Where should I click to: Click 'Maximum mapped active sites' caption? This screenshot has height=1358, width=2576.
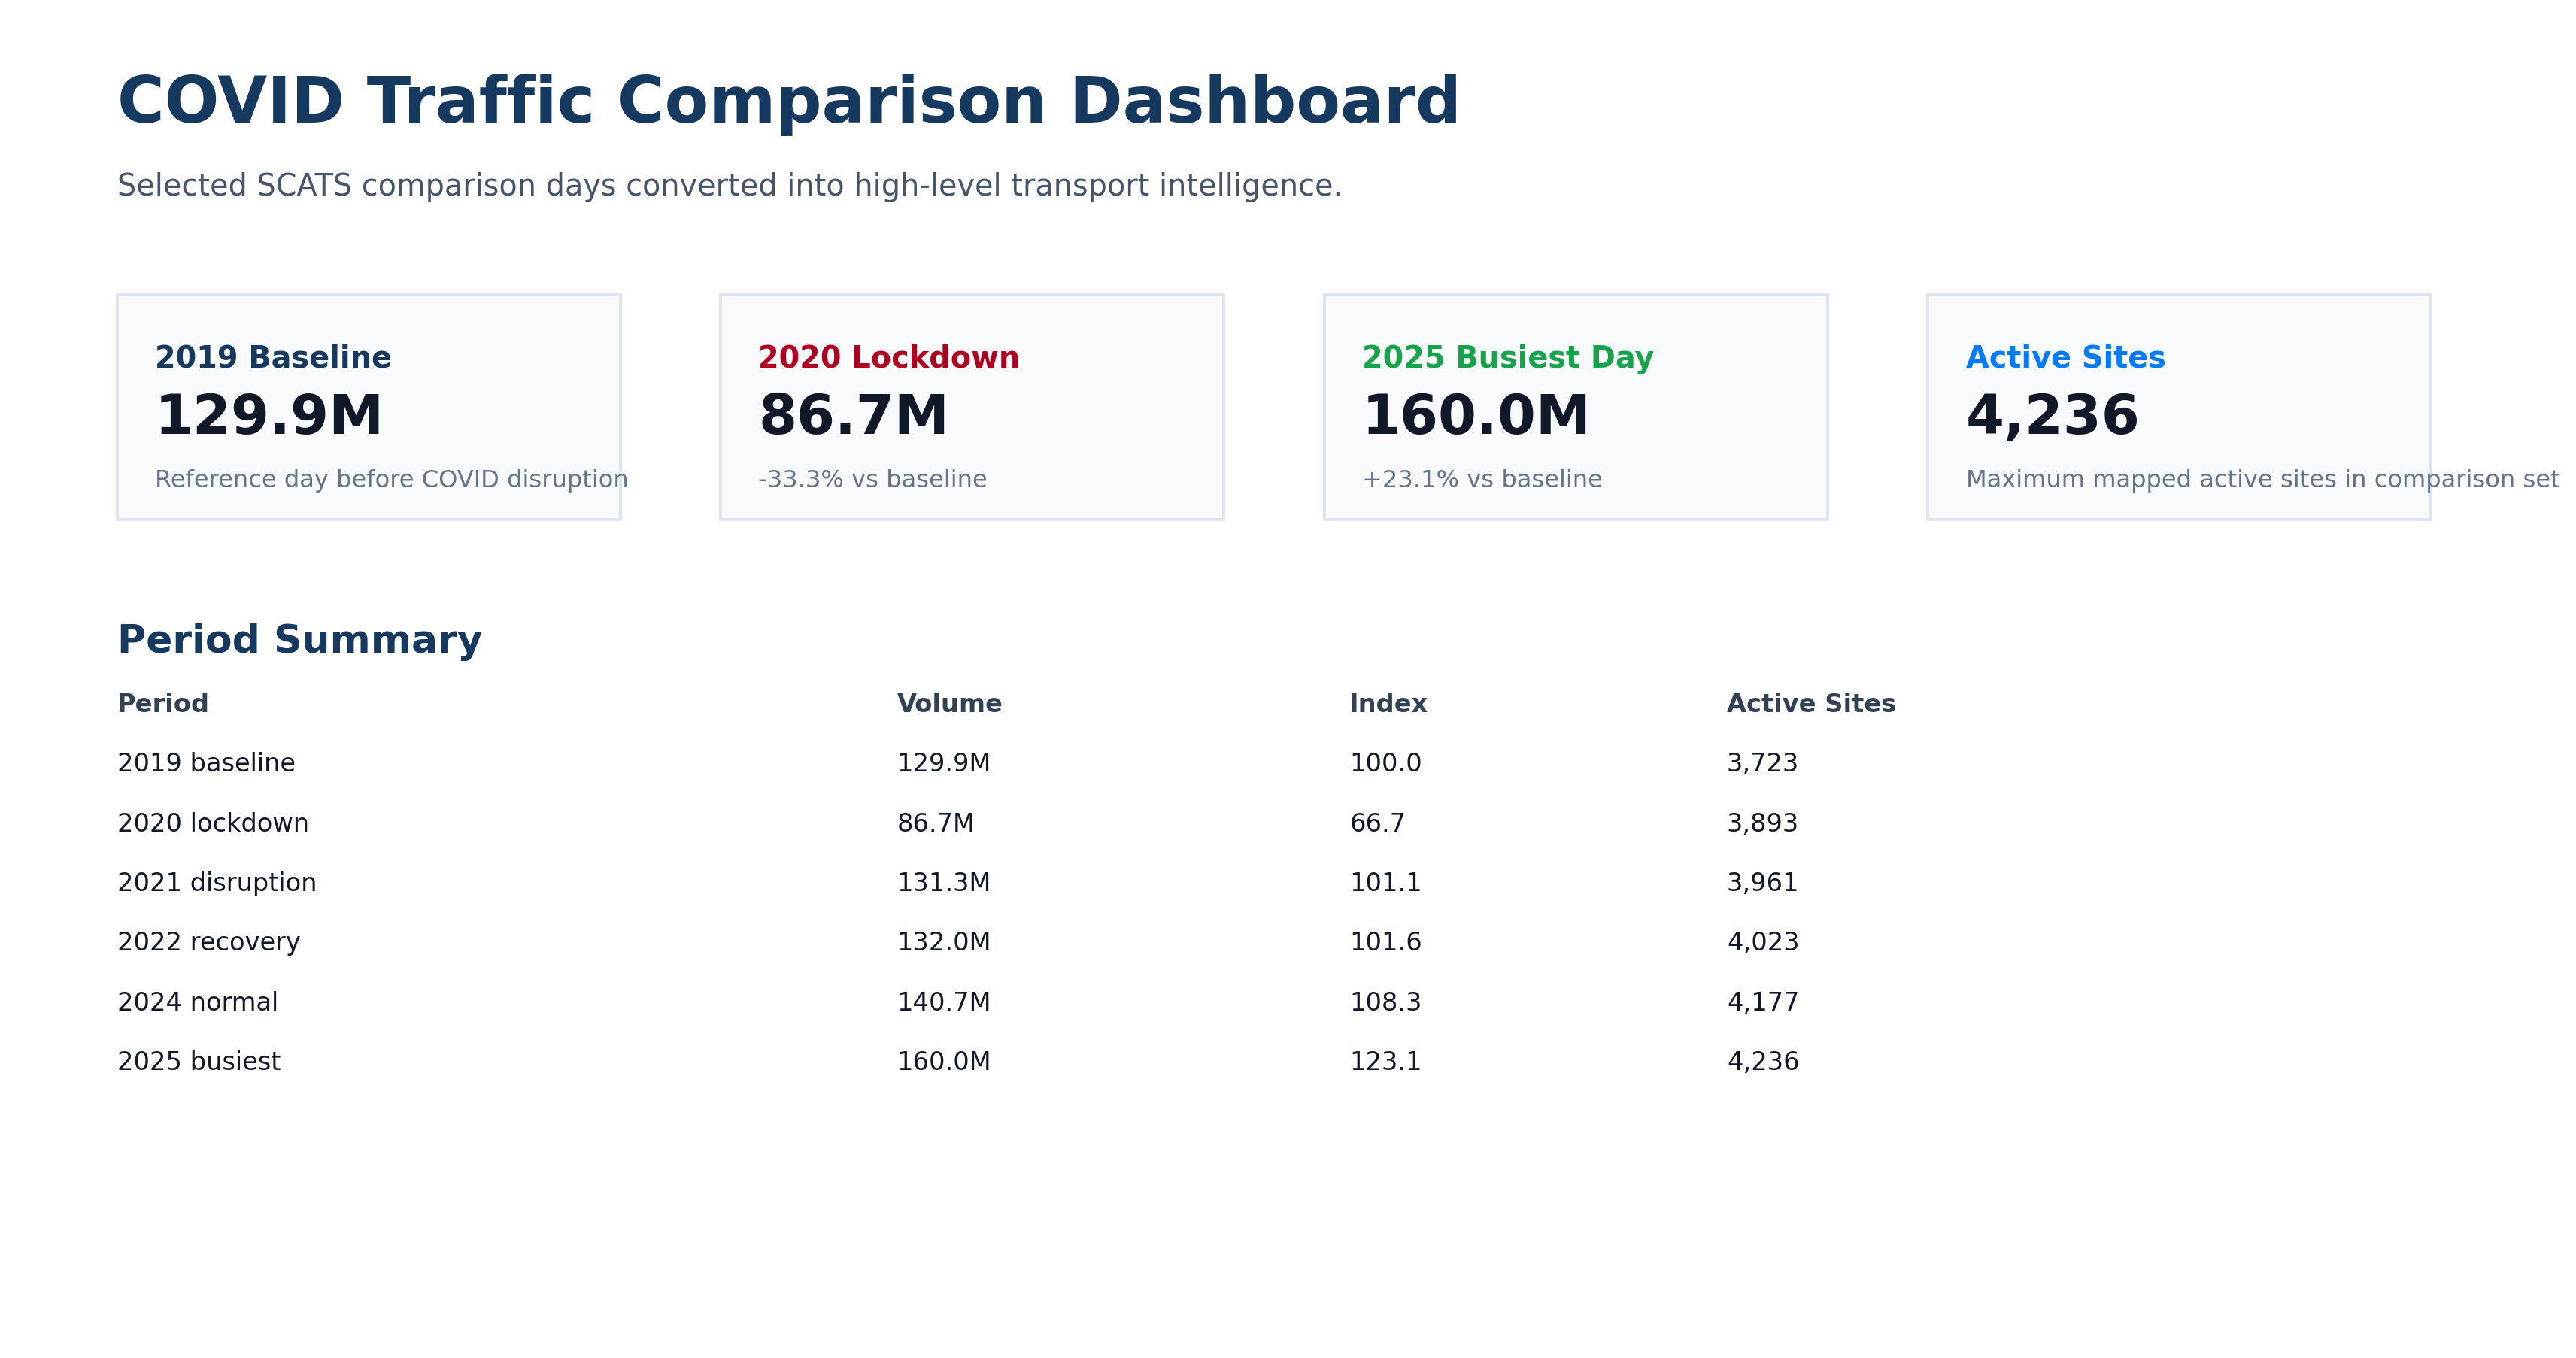point(2262,480)
